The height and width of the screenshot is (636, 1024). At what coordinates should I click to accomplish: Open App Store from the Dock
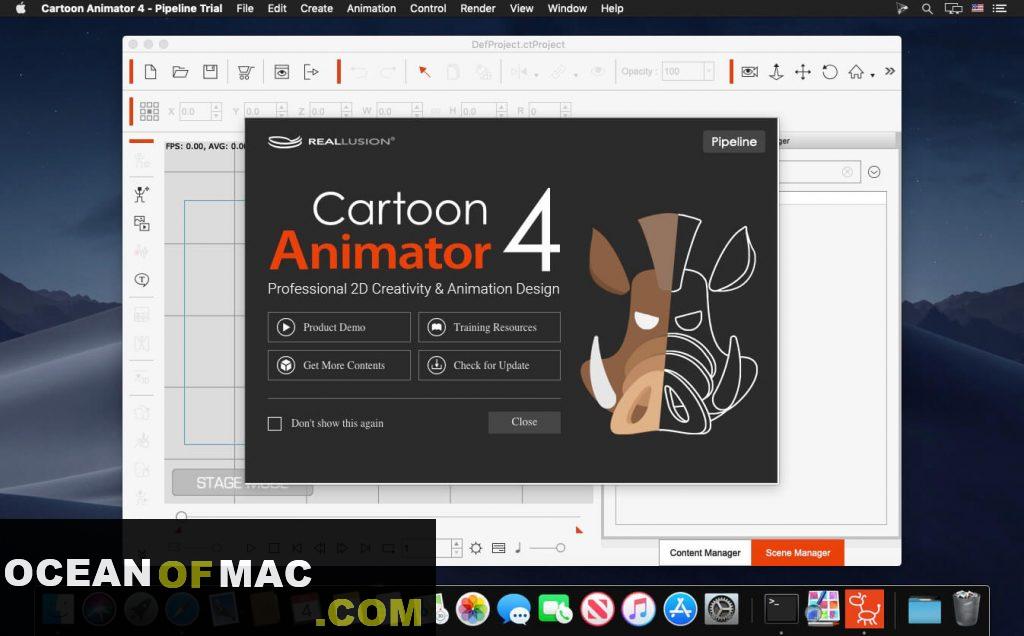click(680, 609)
